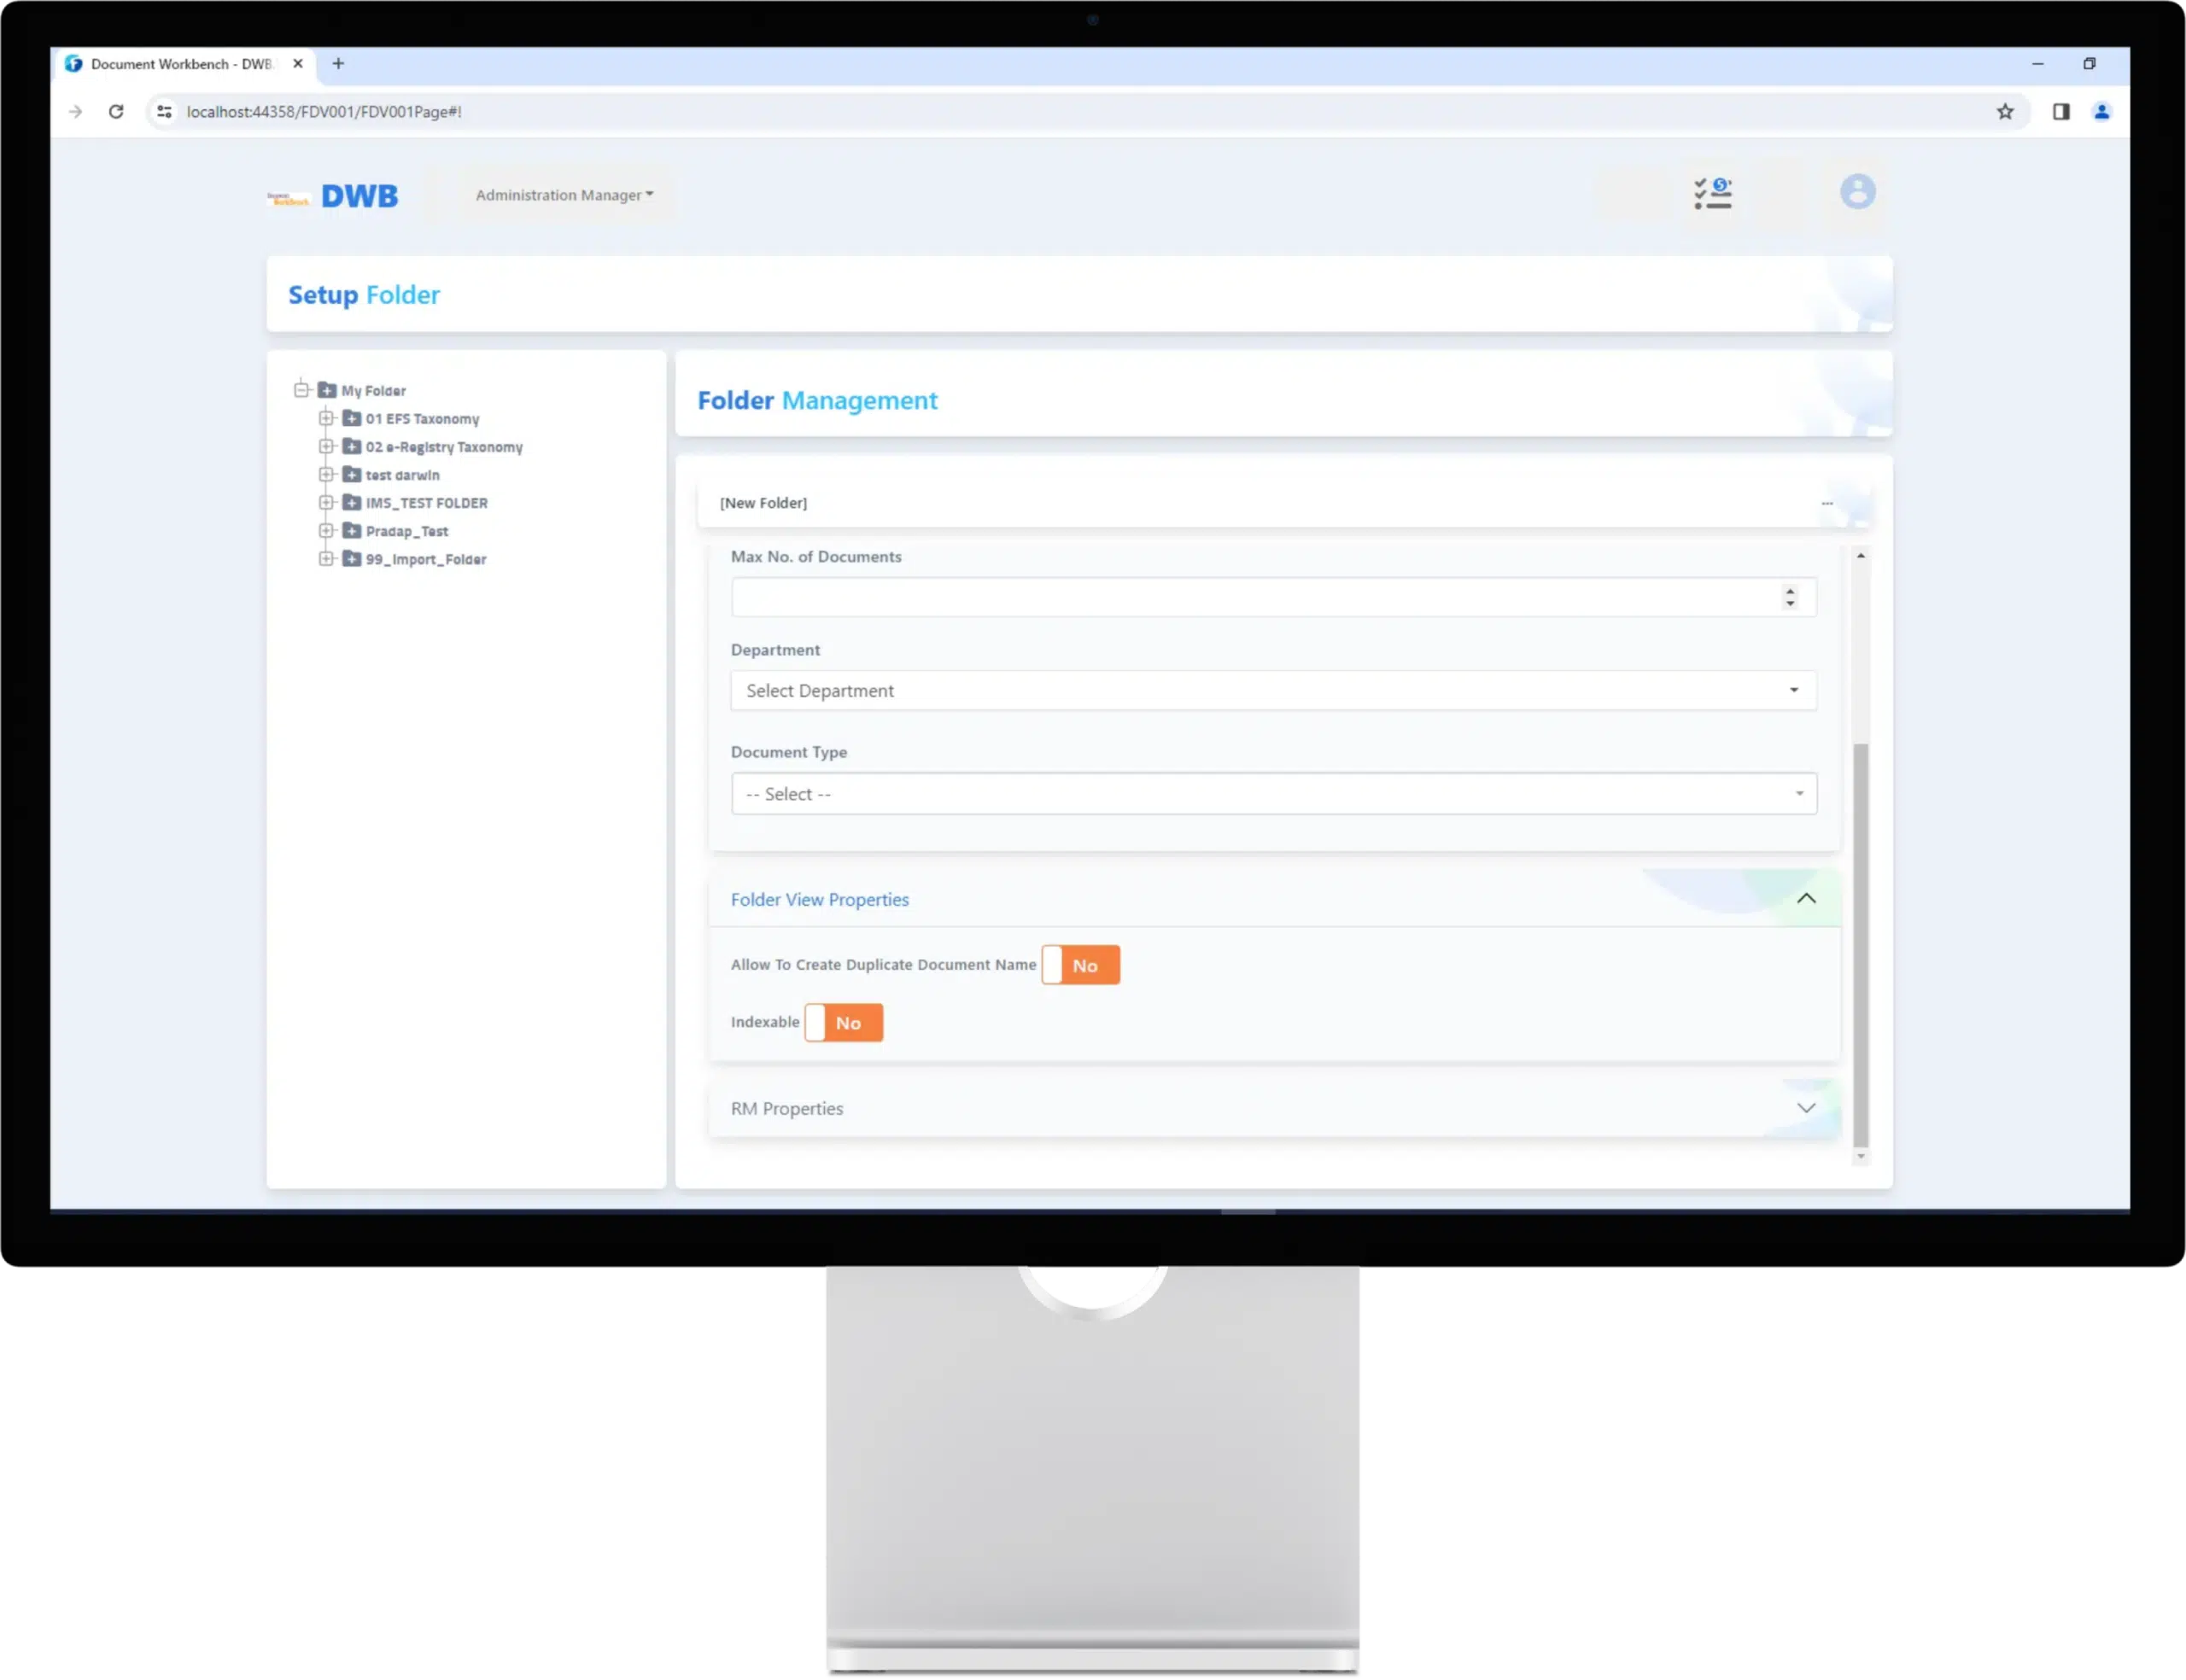Click the RM Properties heading text
Screen dimensions: 2186x1680
tap(786, 1108)
